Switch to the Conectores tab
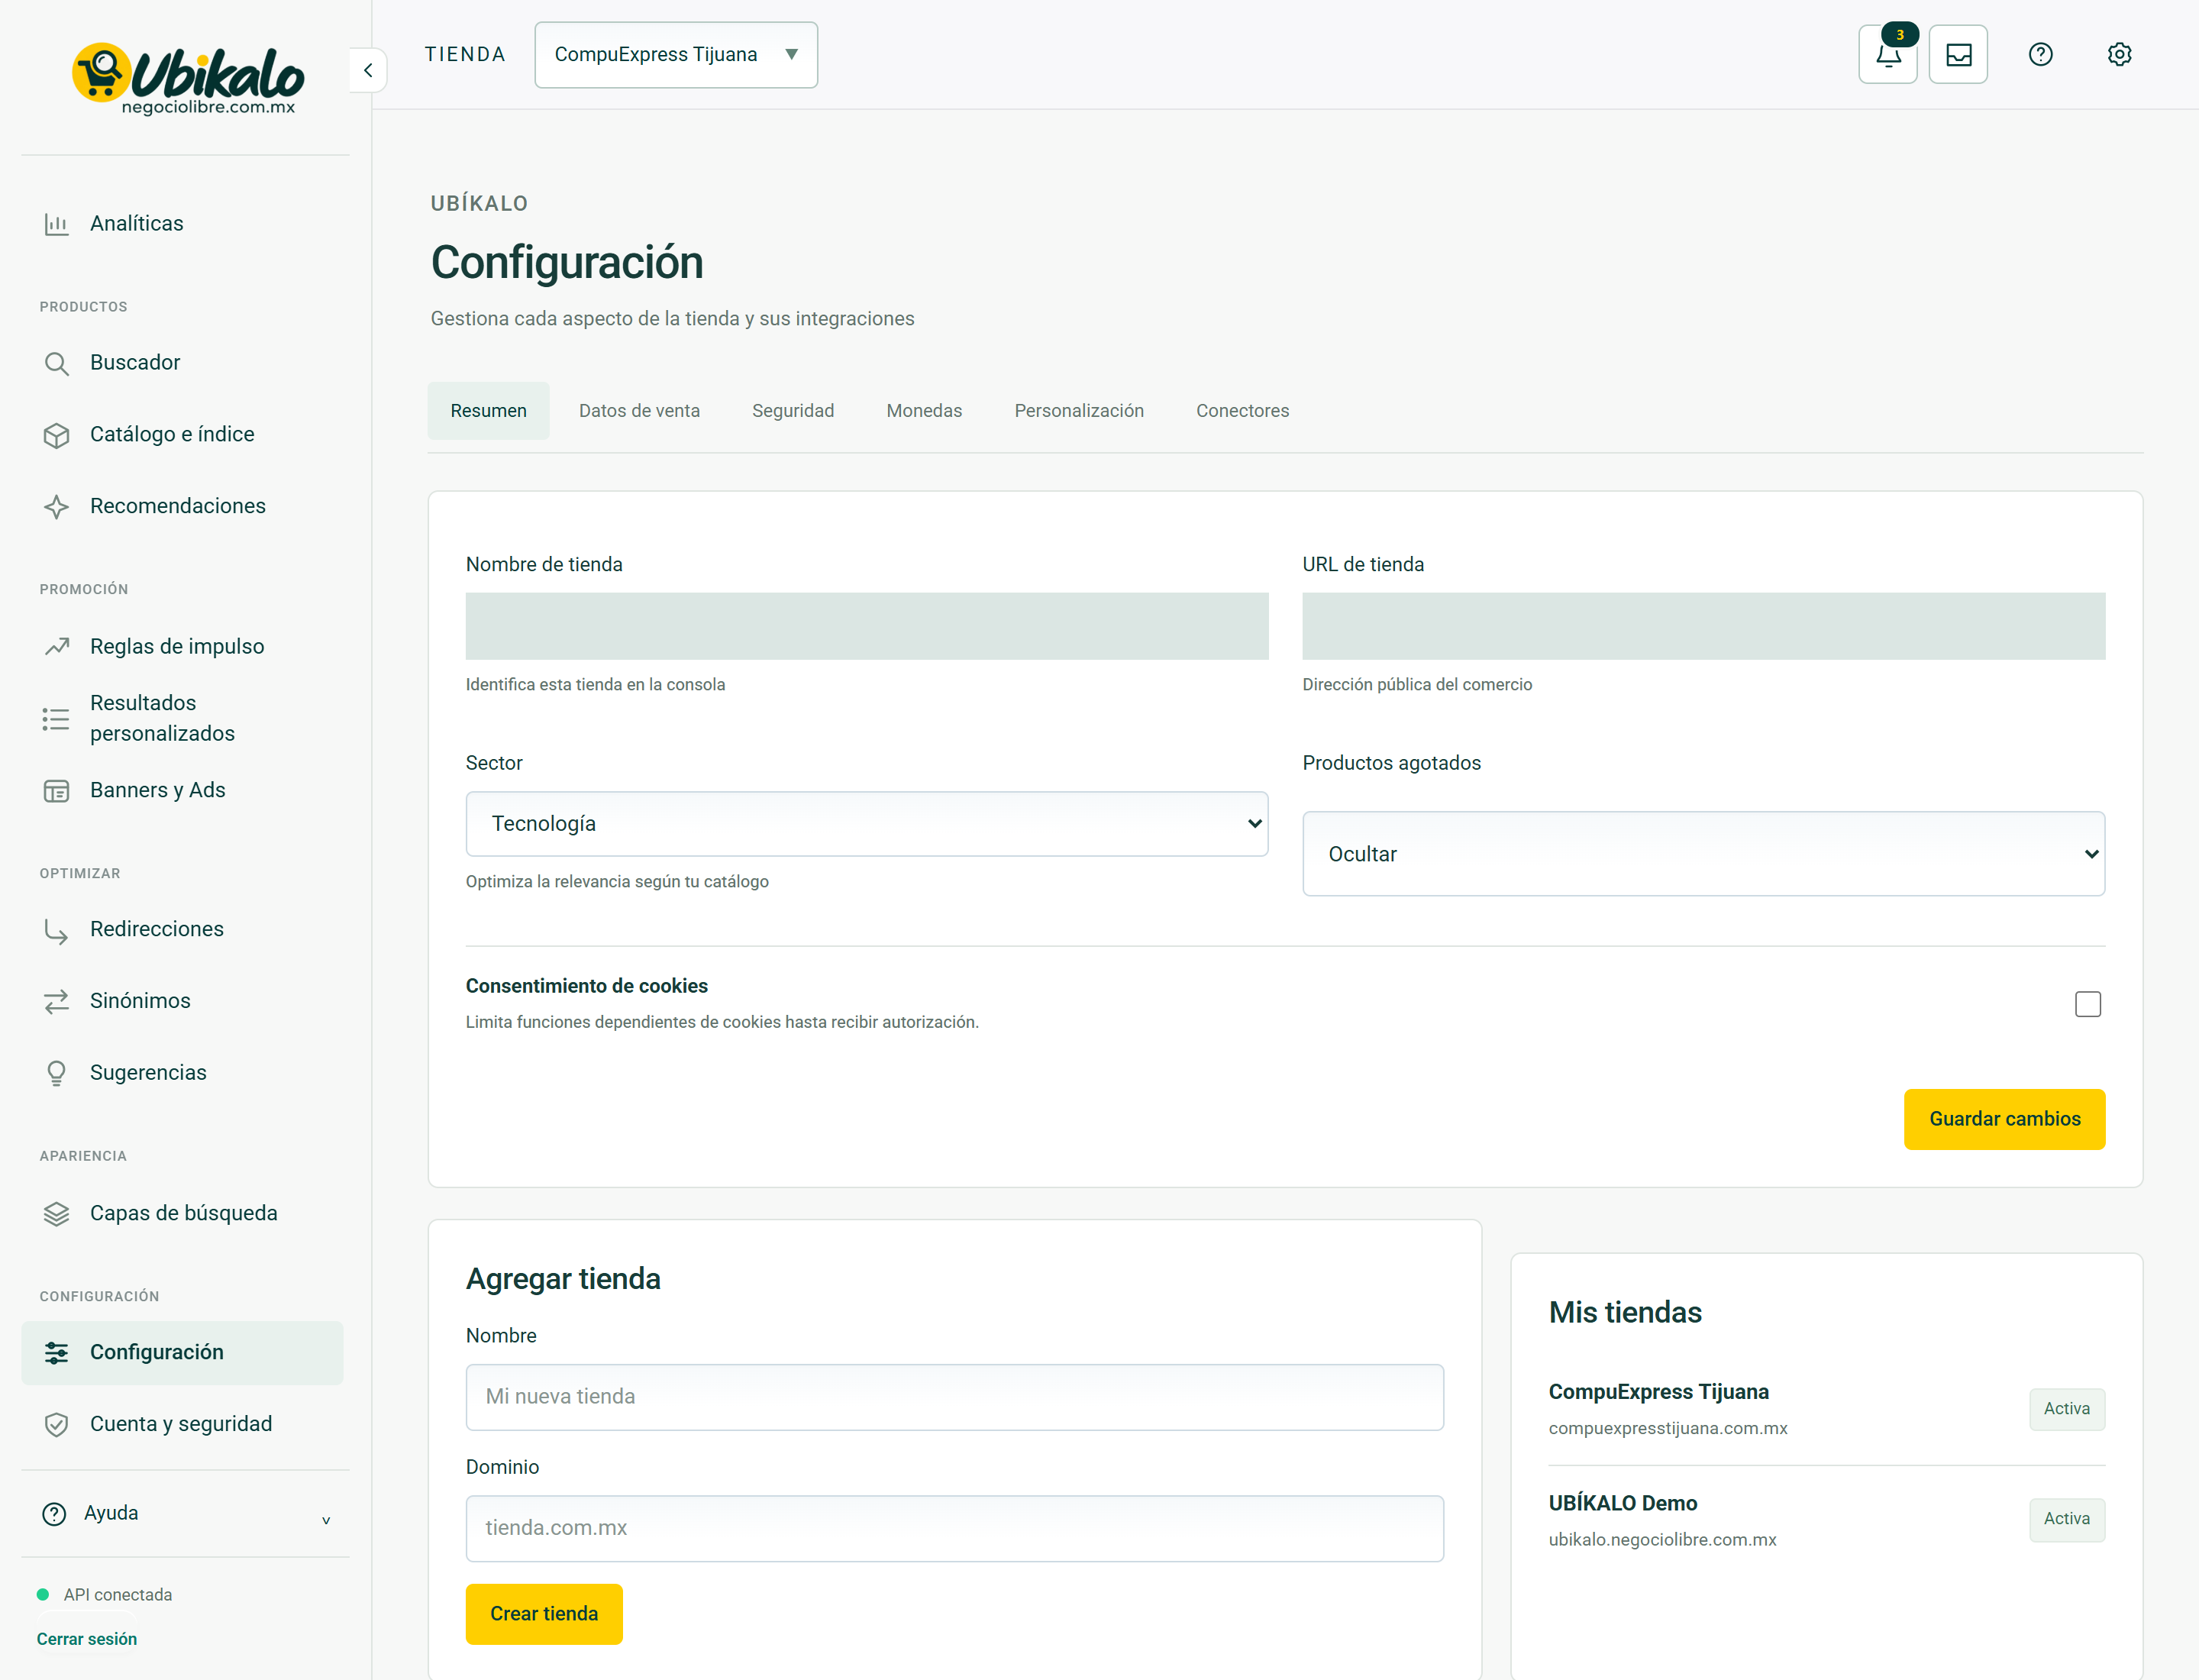Screen dimensions: 2199x1680 [x=1242, y=411]
